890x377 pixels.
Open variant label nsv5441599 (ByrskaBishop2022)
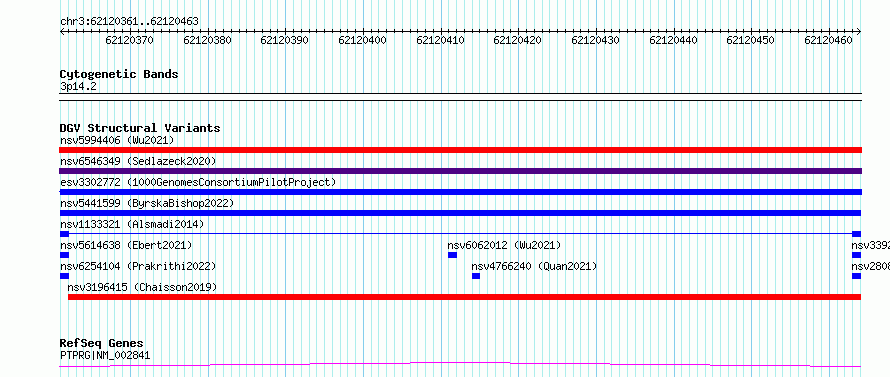(146, 203)
